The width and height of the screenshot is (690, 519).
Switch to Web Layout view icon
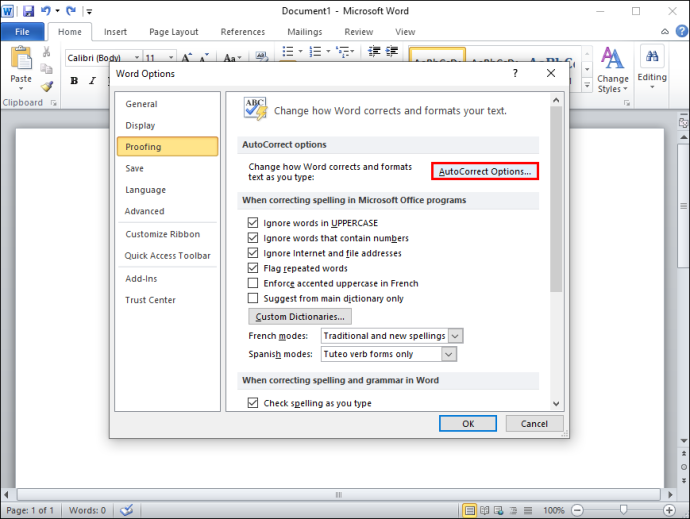499,510
